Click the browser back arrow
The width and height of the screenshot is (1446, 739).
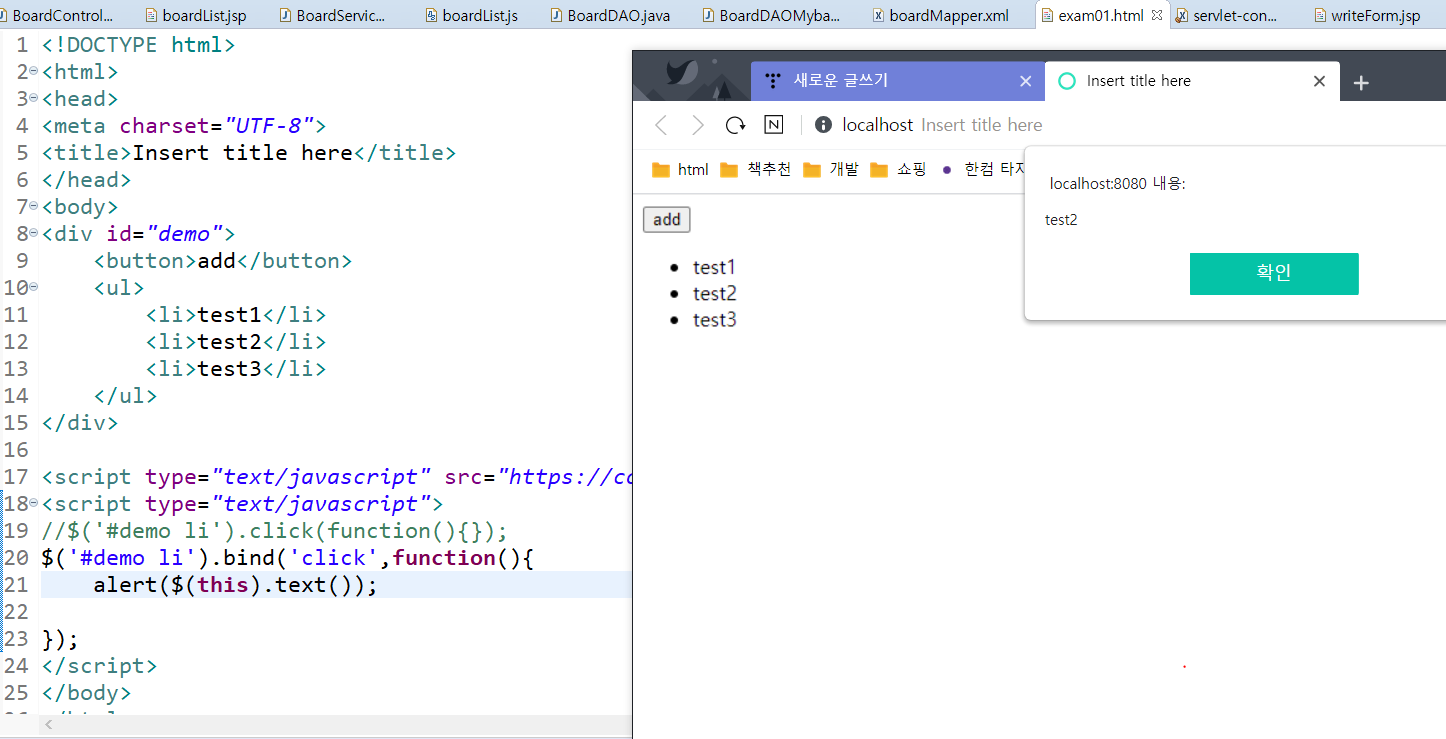[x=660, y=125]
